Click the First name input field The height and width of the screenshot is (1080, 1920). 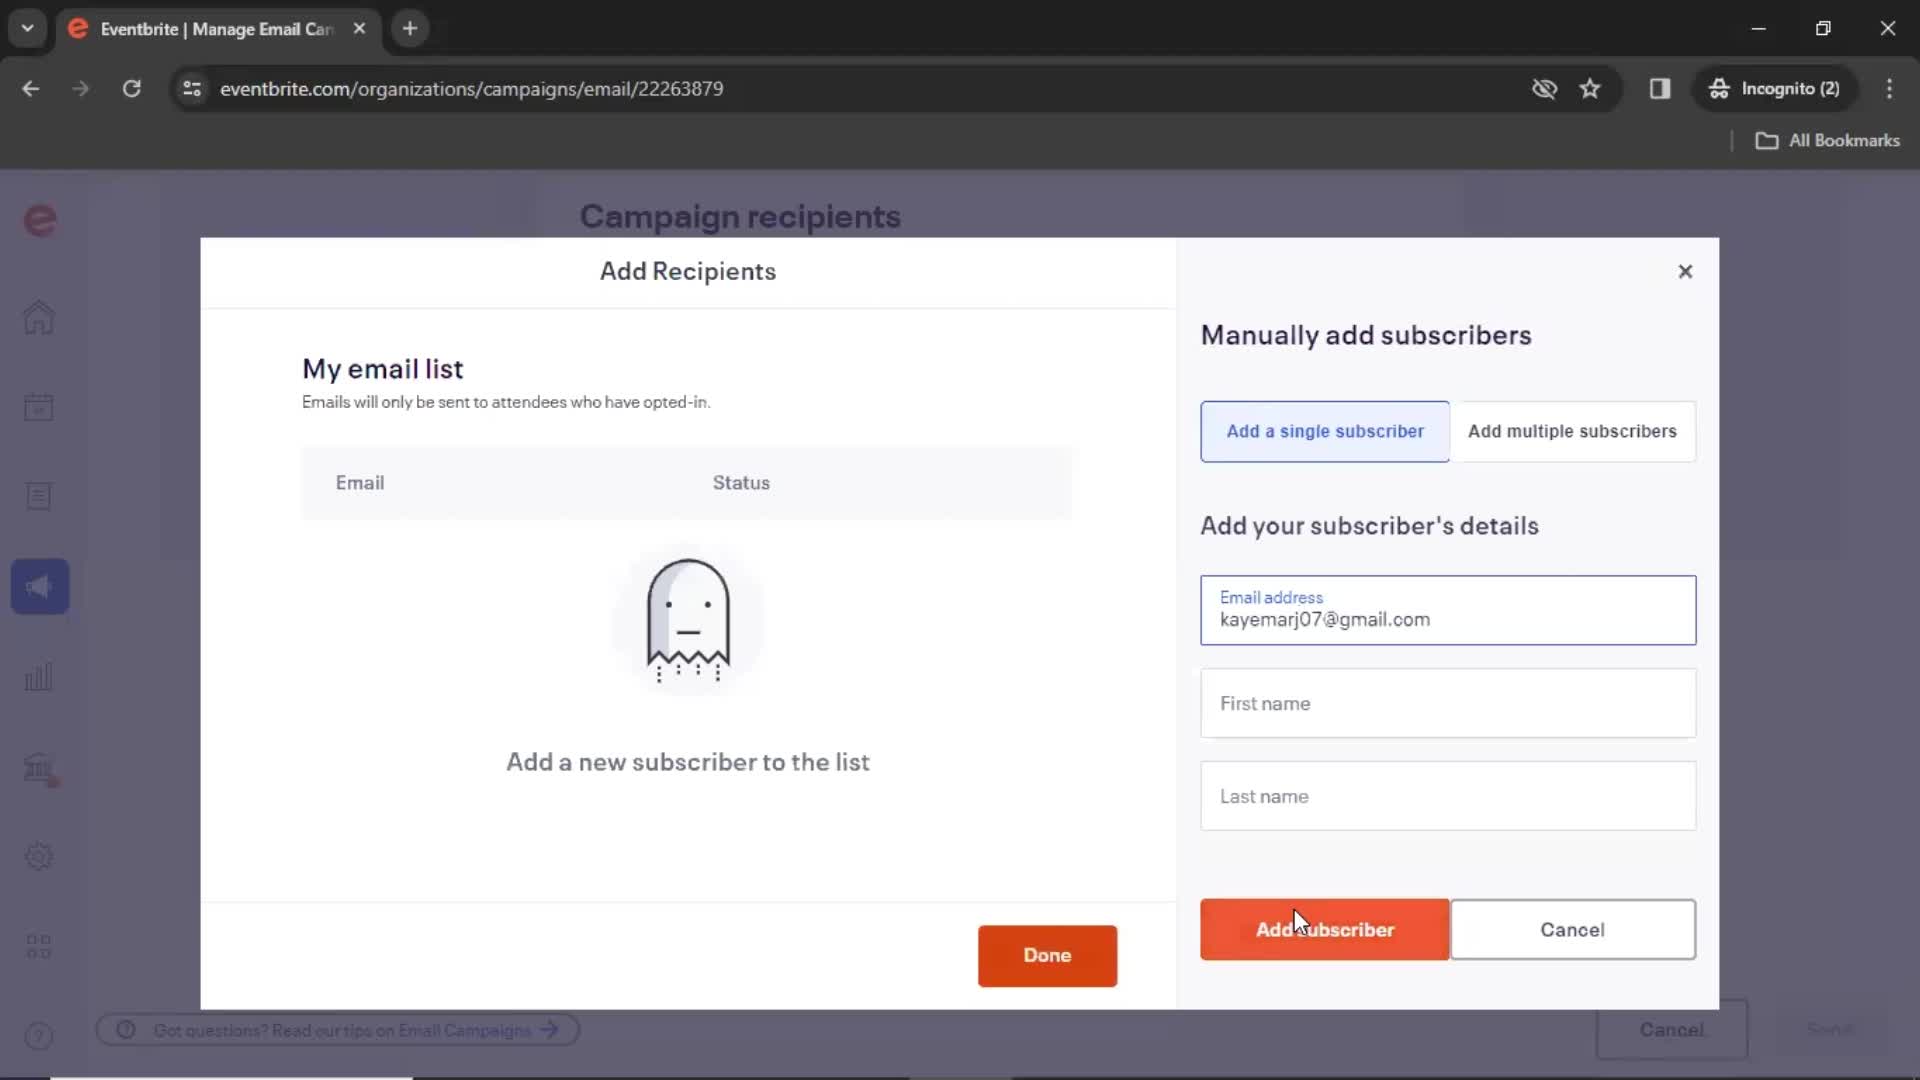point(1447,703)
